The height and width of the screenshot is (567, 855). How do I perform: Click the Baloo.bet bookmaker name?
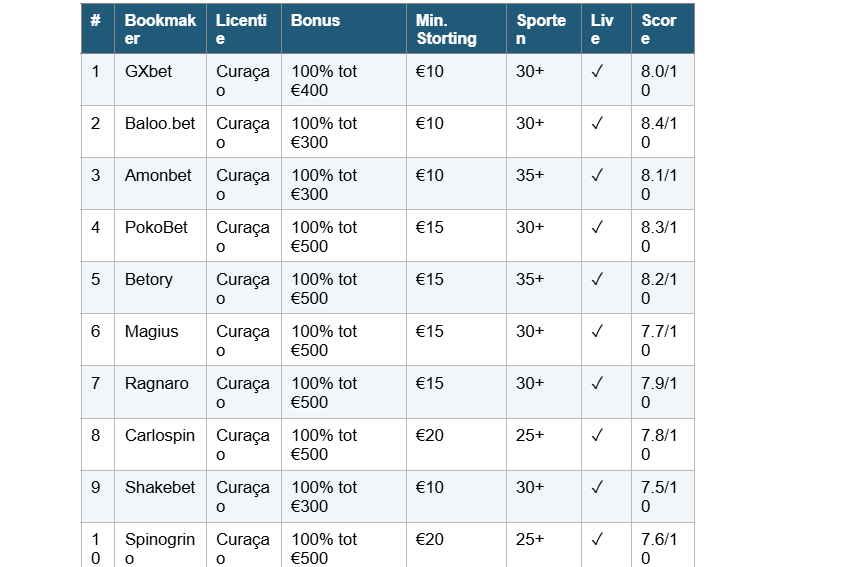pyautogui.click(x=160, y=123)
